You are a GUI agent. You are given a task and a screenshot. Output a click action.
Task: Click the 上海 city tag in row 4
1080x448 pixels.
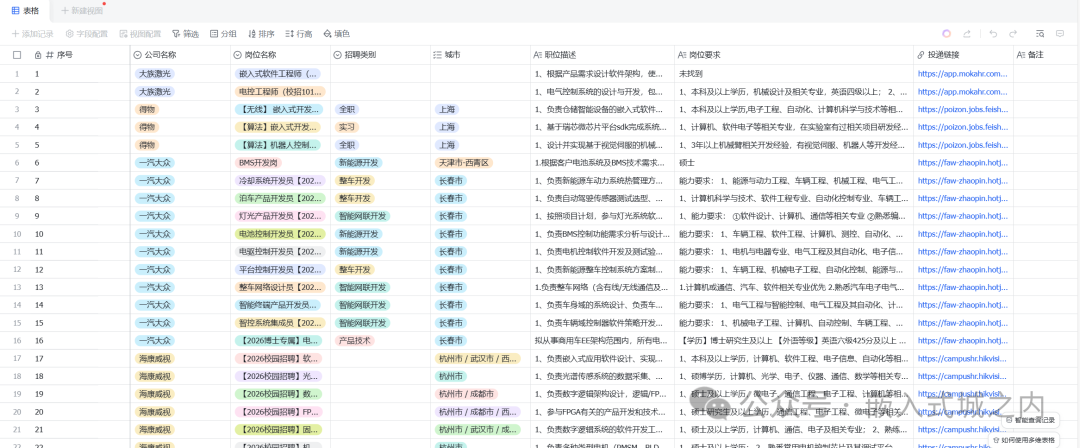pos(447,127)
